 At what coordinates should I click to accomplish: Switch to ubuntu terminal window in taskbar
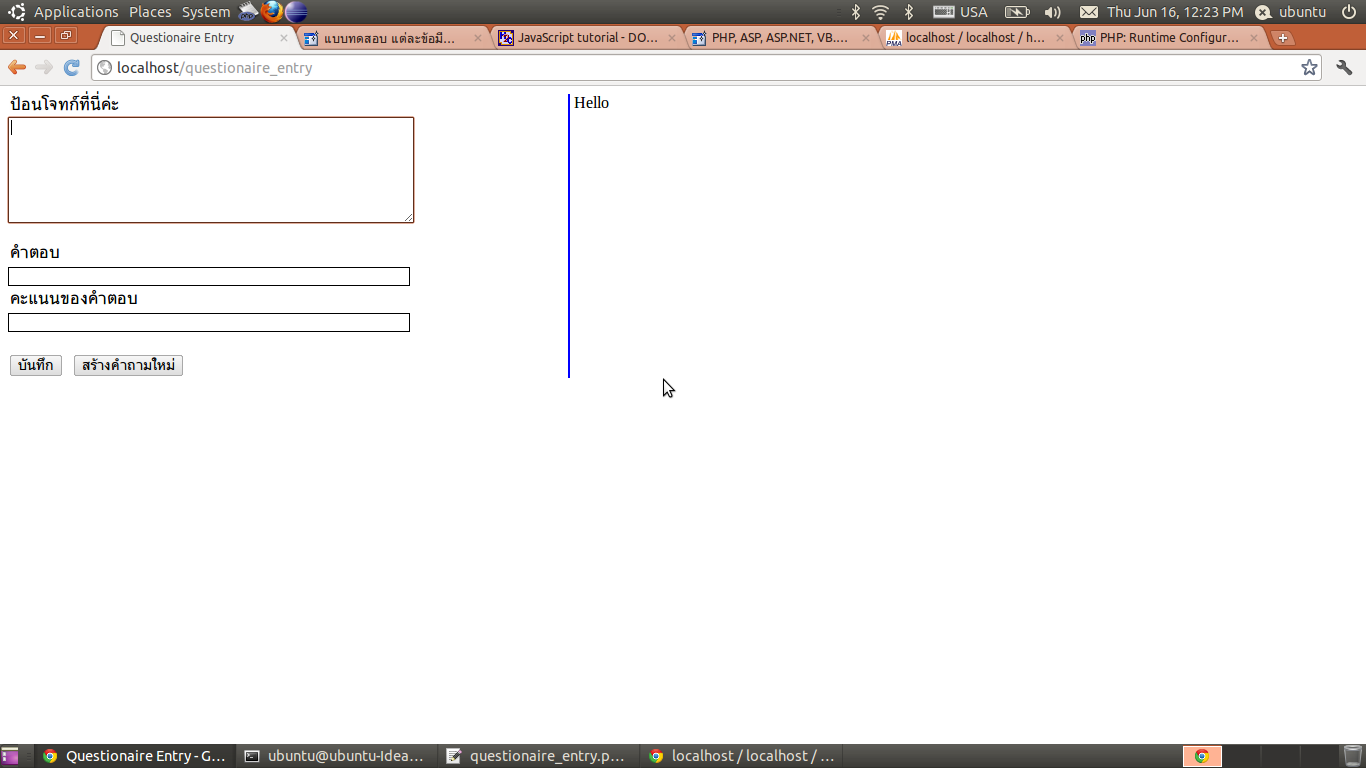pos(337,756)
